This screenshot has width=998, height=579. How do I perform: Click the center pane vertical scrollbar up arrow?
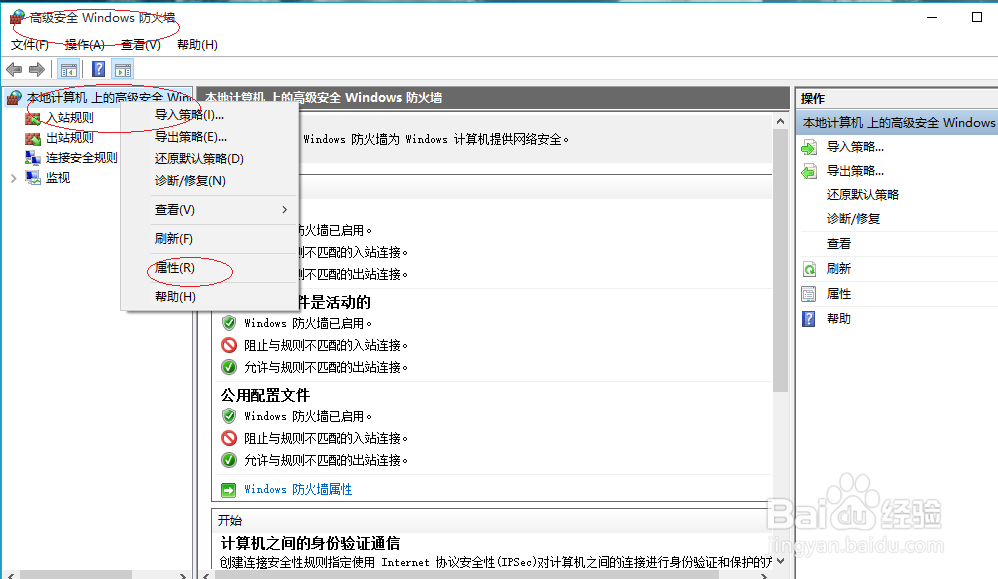[x=780, y=121]
